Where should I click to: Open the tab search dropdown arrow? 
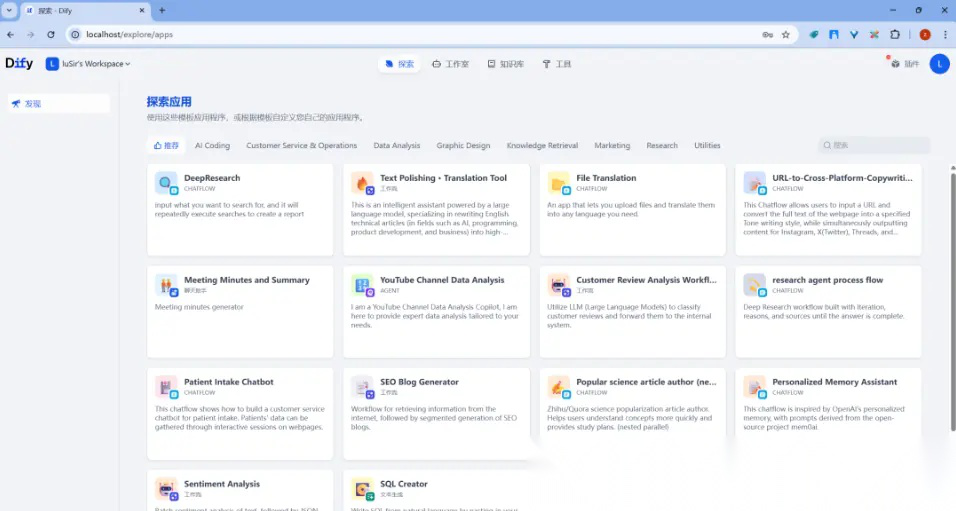pos(9,10)
